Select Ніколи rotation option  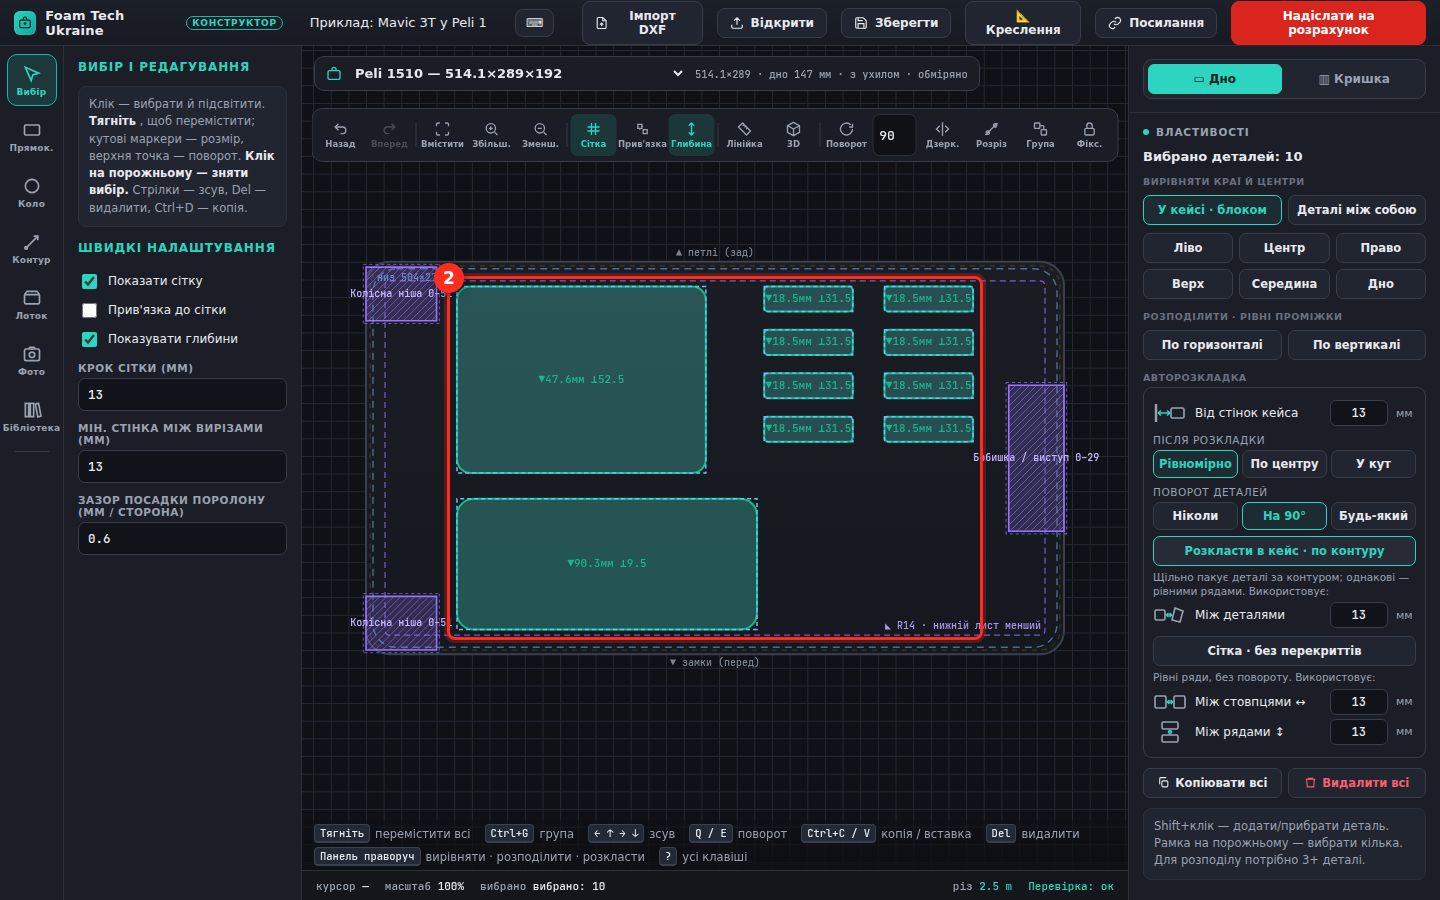coord(1195,516)
